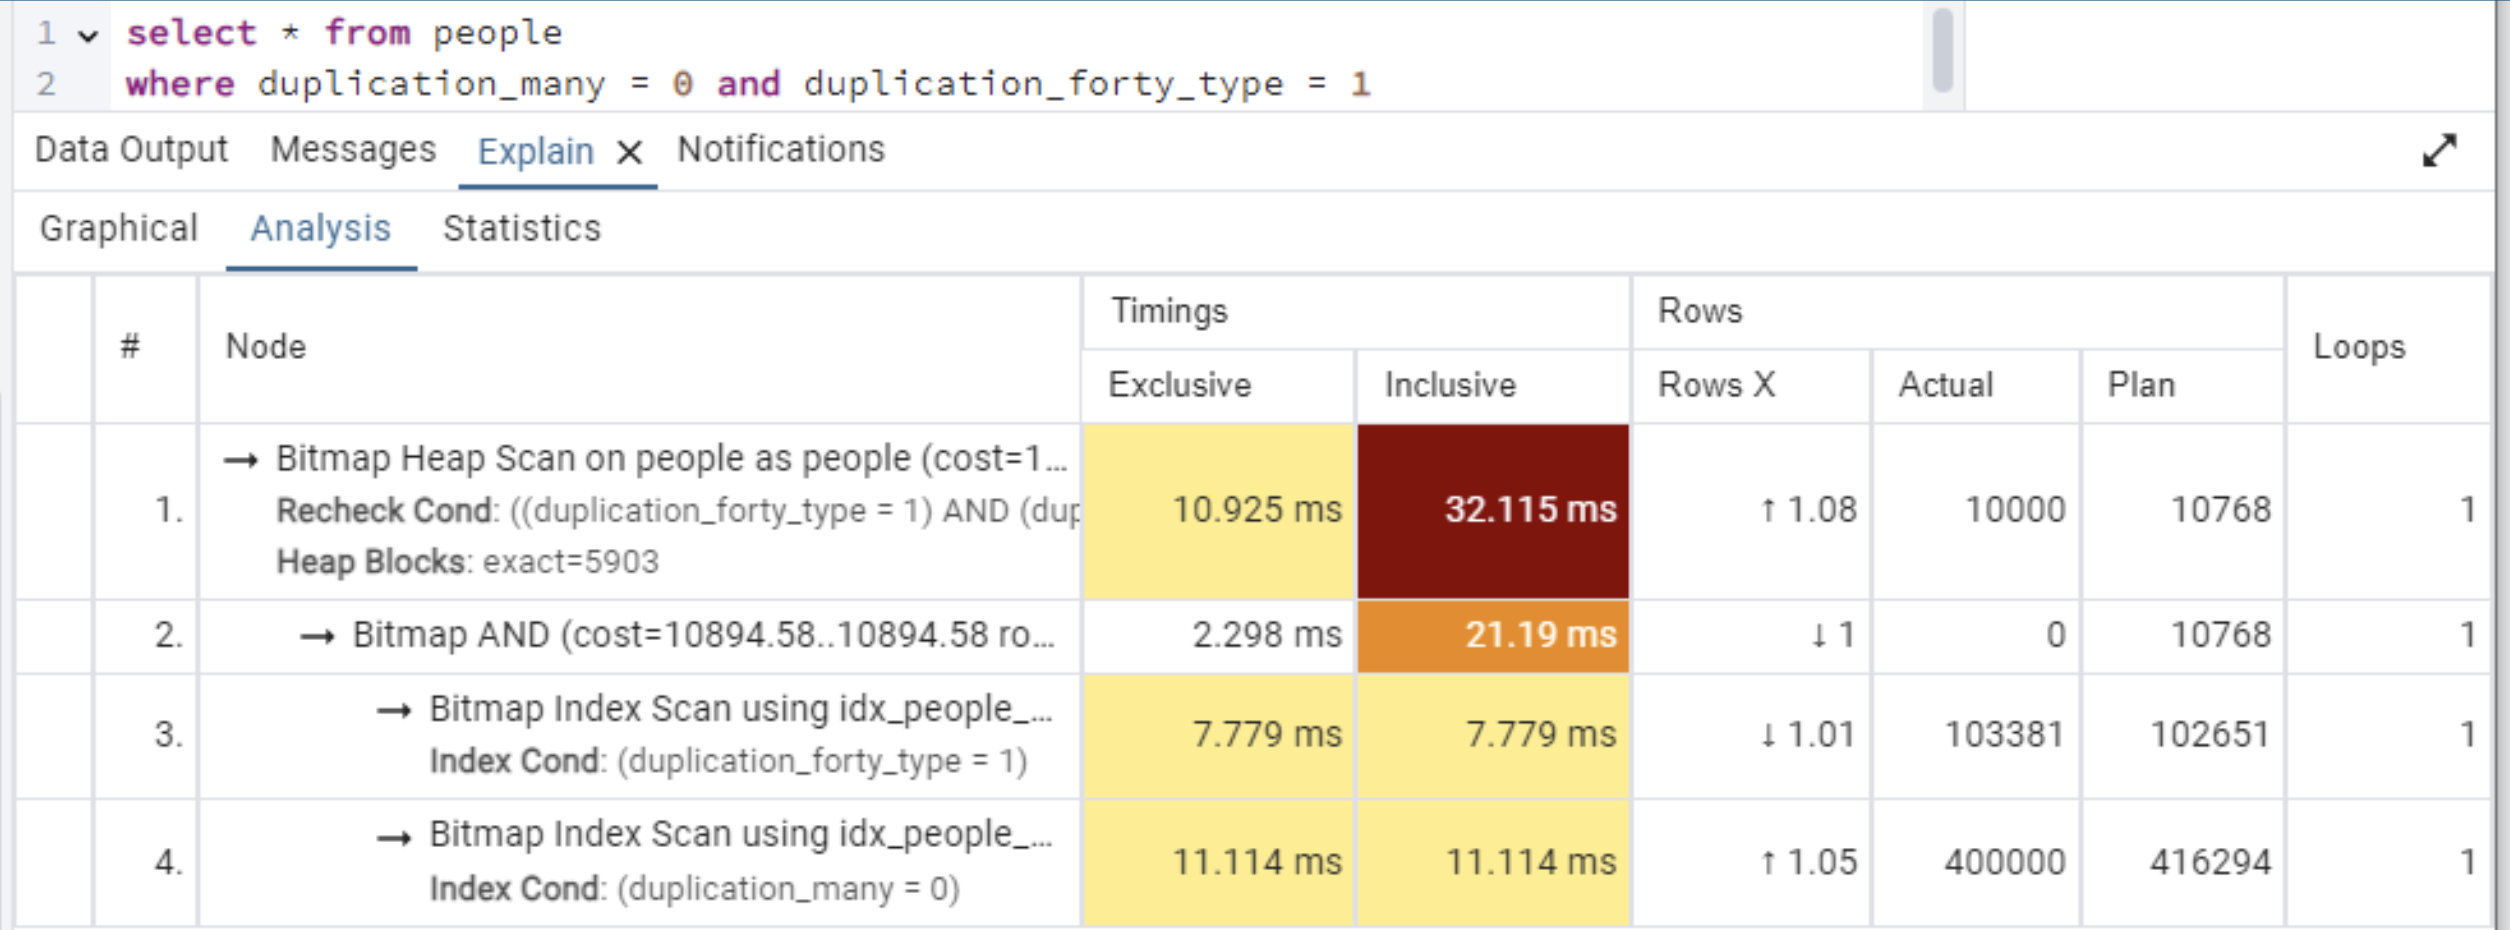Click the arrow icon of duplication_many Index Scan node
Screen dimensions: 2510x930
click(x=394, y=838)
